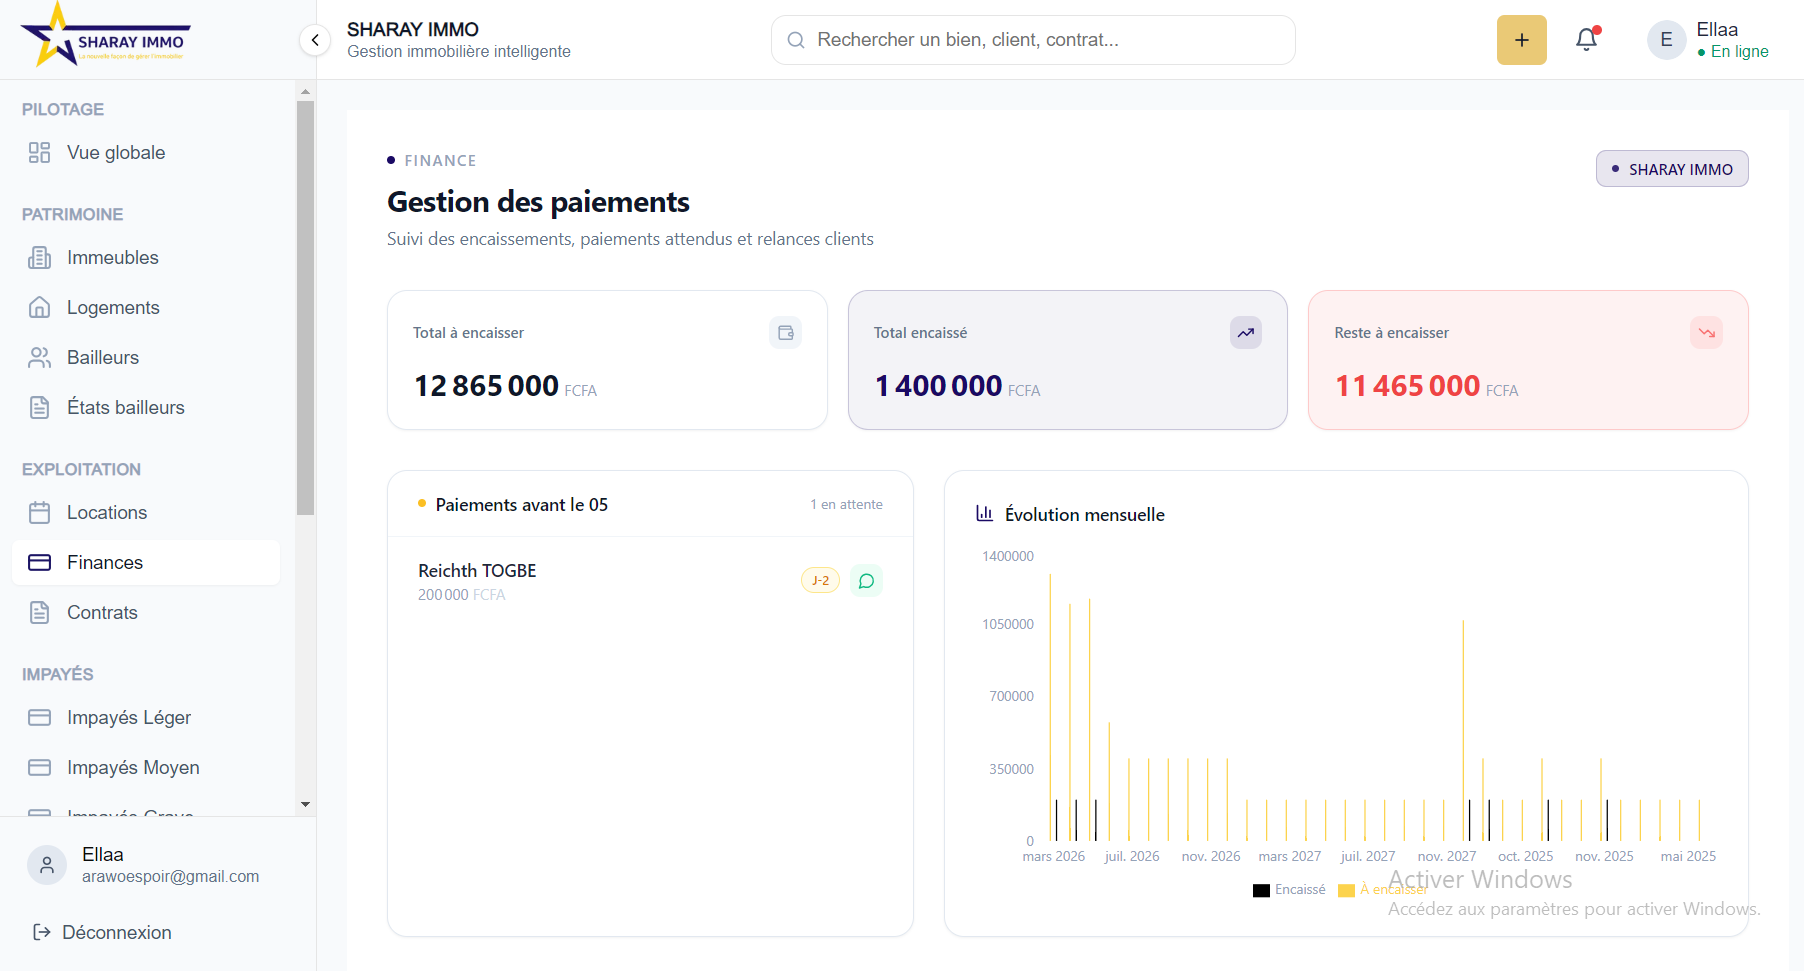
Task: Open the message icon for Reichth TOGBE
Action: click(866, 581)
